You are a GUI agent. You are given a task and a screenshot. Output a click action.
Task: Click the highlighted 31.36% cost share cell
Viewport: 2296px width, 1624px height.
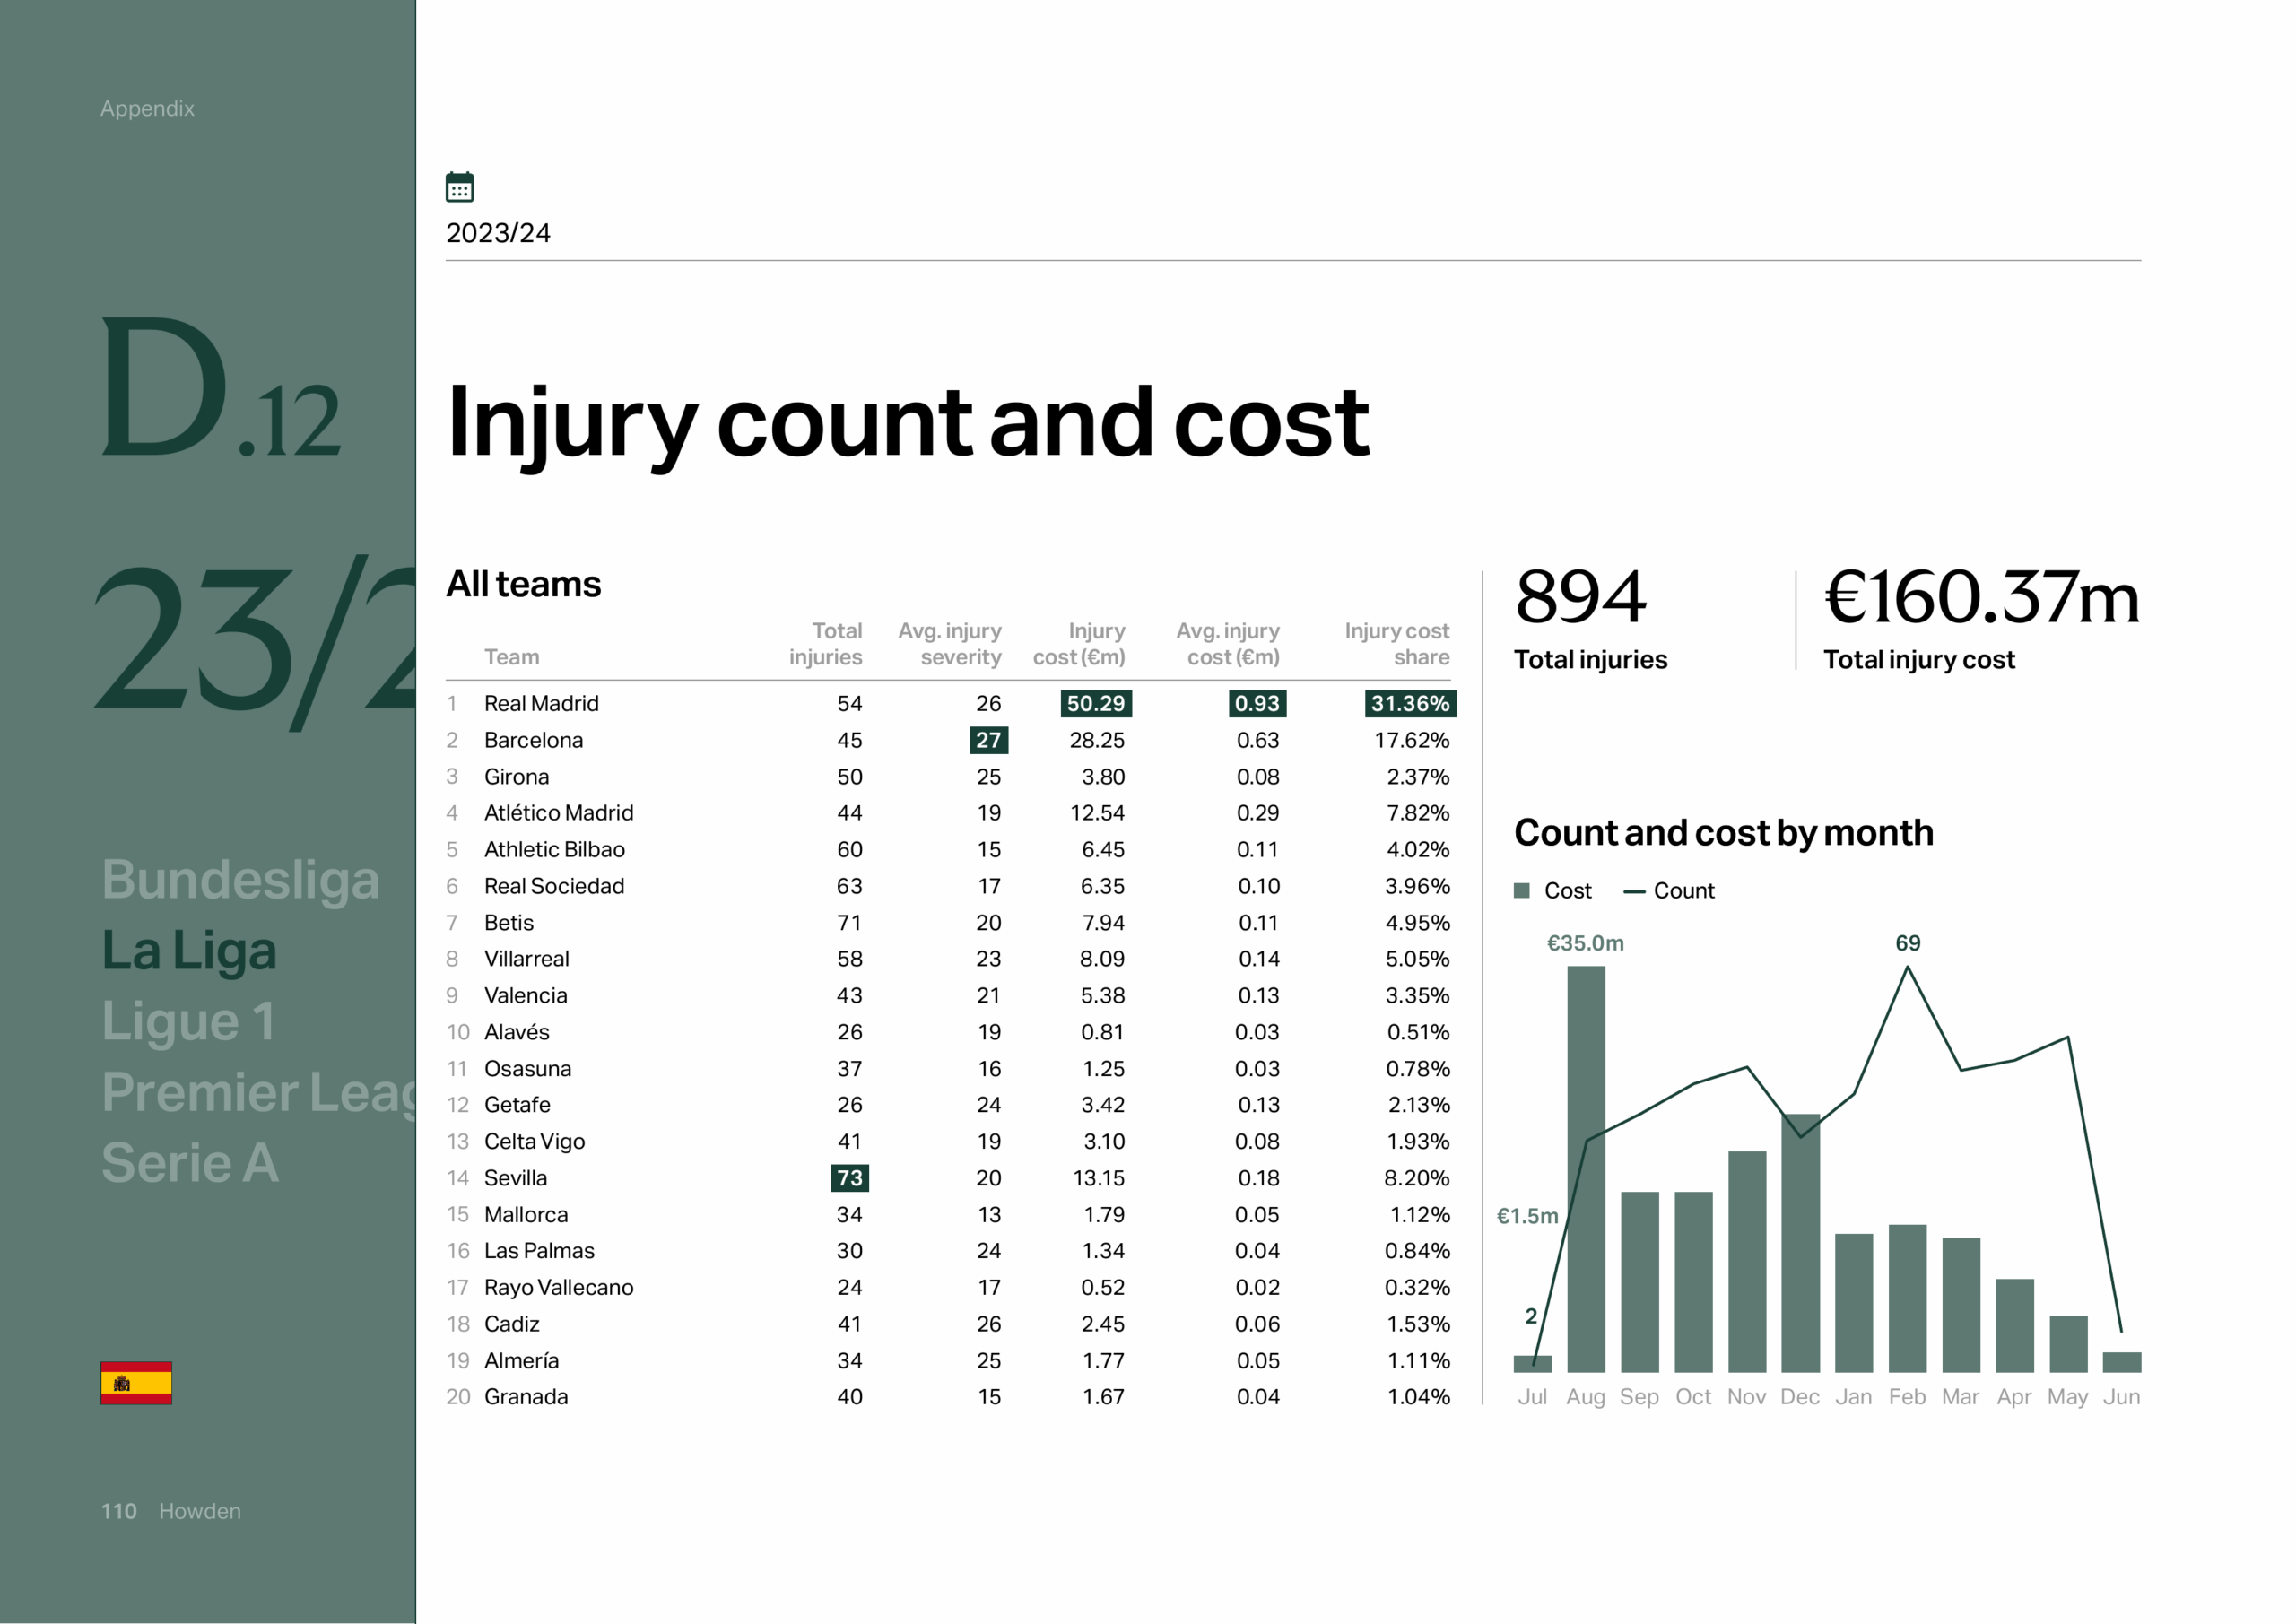(1409, 703)
